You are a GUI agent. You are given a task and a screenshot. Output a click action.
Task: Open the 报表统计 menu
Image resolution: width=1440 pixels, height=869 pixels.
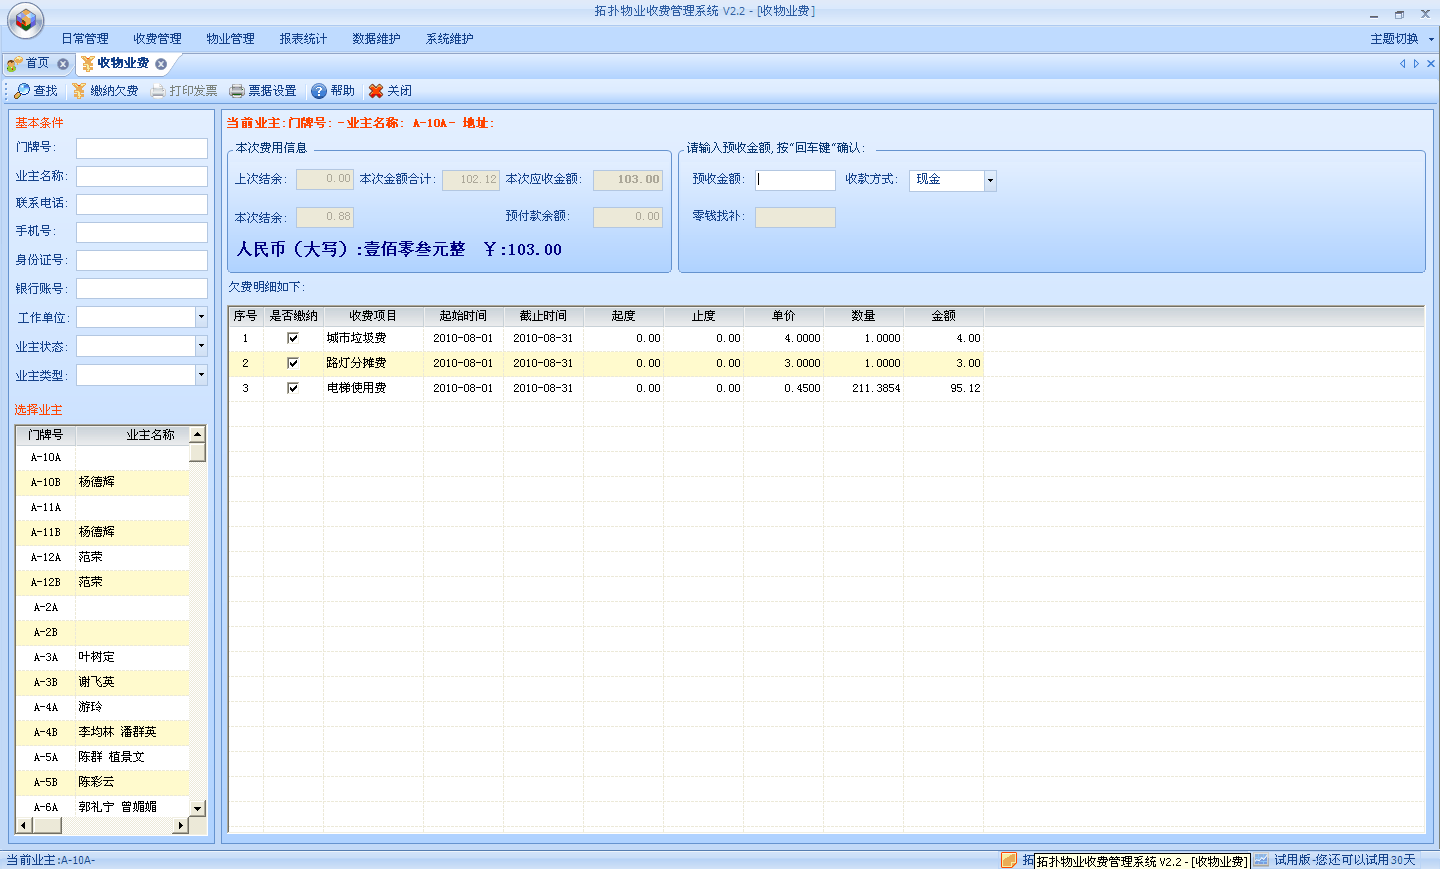pyautogui.click(x=303, y=39)
